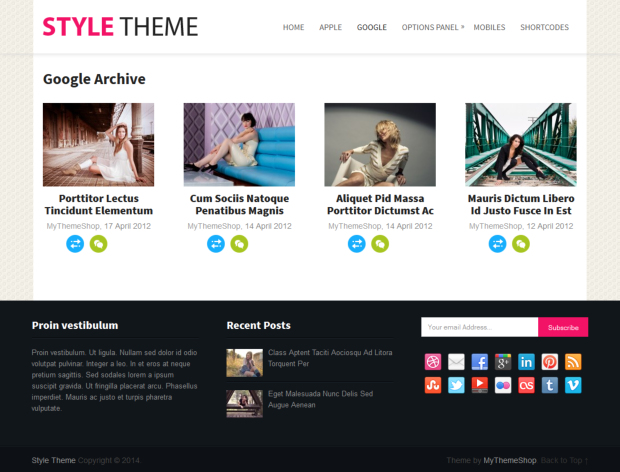Click the RSS feed icon
This screenshot has width=620, height=472.
573,362
